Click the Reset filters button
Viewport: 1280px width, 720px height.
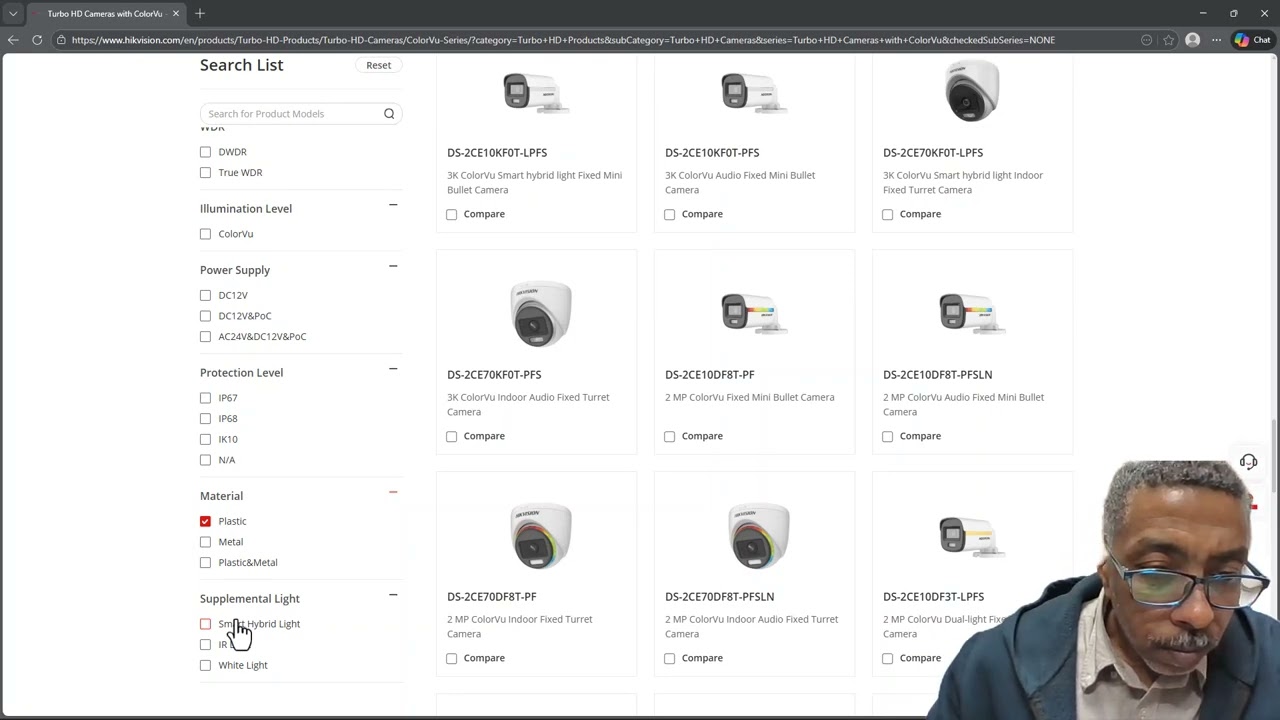tap(378, 65)
